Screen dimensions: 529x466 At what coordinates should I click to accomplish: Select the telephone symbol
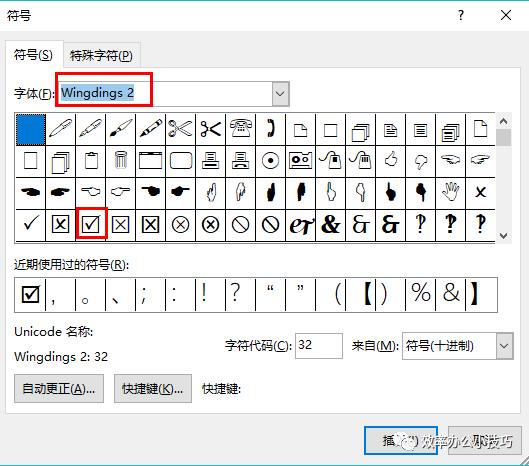point(241,130)
